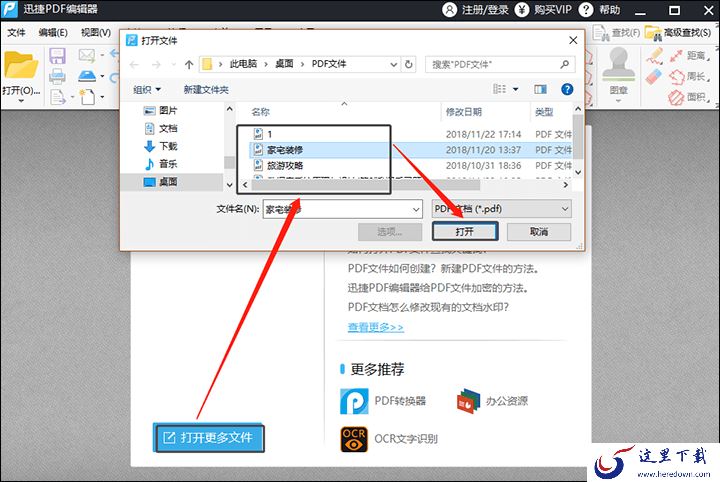Open the dropdown arrow under 打开(O)...
Image resolution: width=720 pixels, height=482 pixels.
[x=21, y=101]
